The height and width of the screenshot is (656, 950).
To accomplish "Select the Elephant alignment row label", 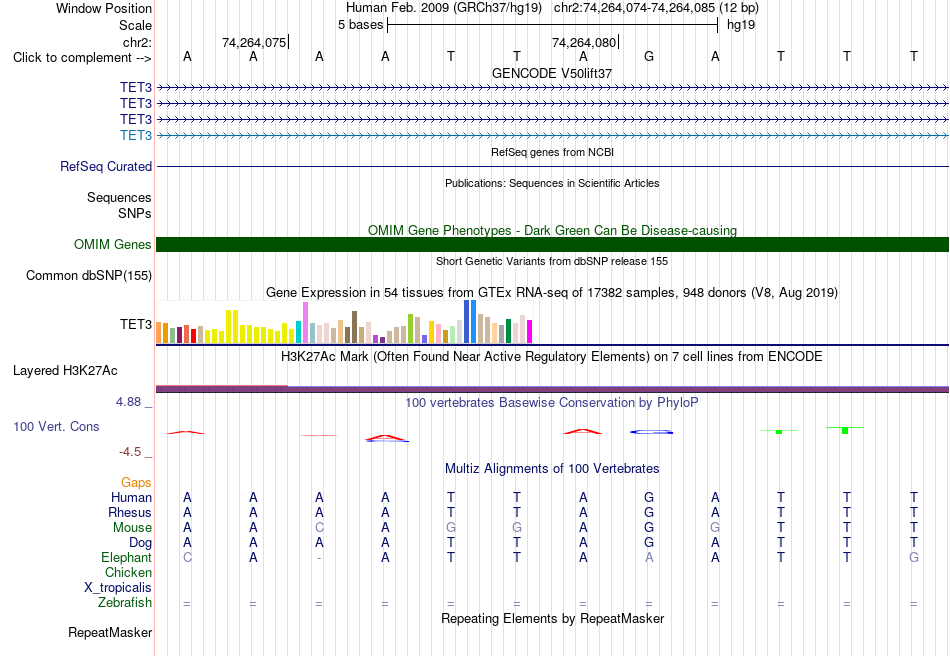I will 126,558.
